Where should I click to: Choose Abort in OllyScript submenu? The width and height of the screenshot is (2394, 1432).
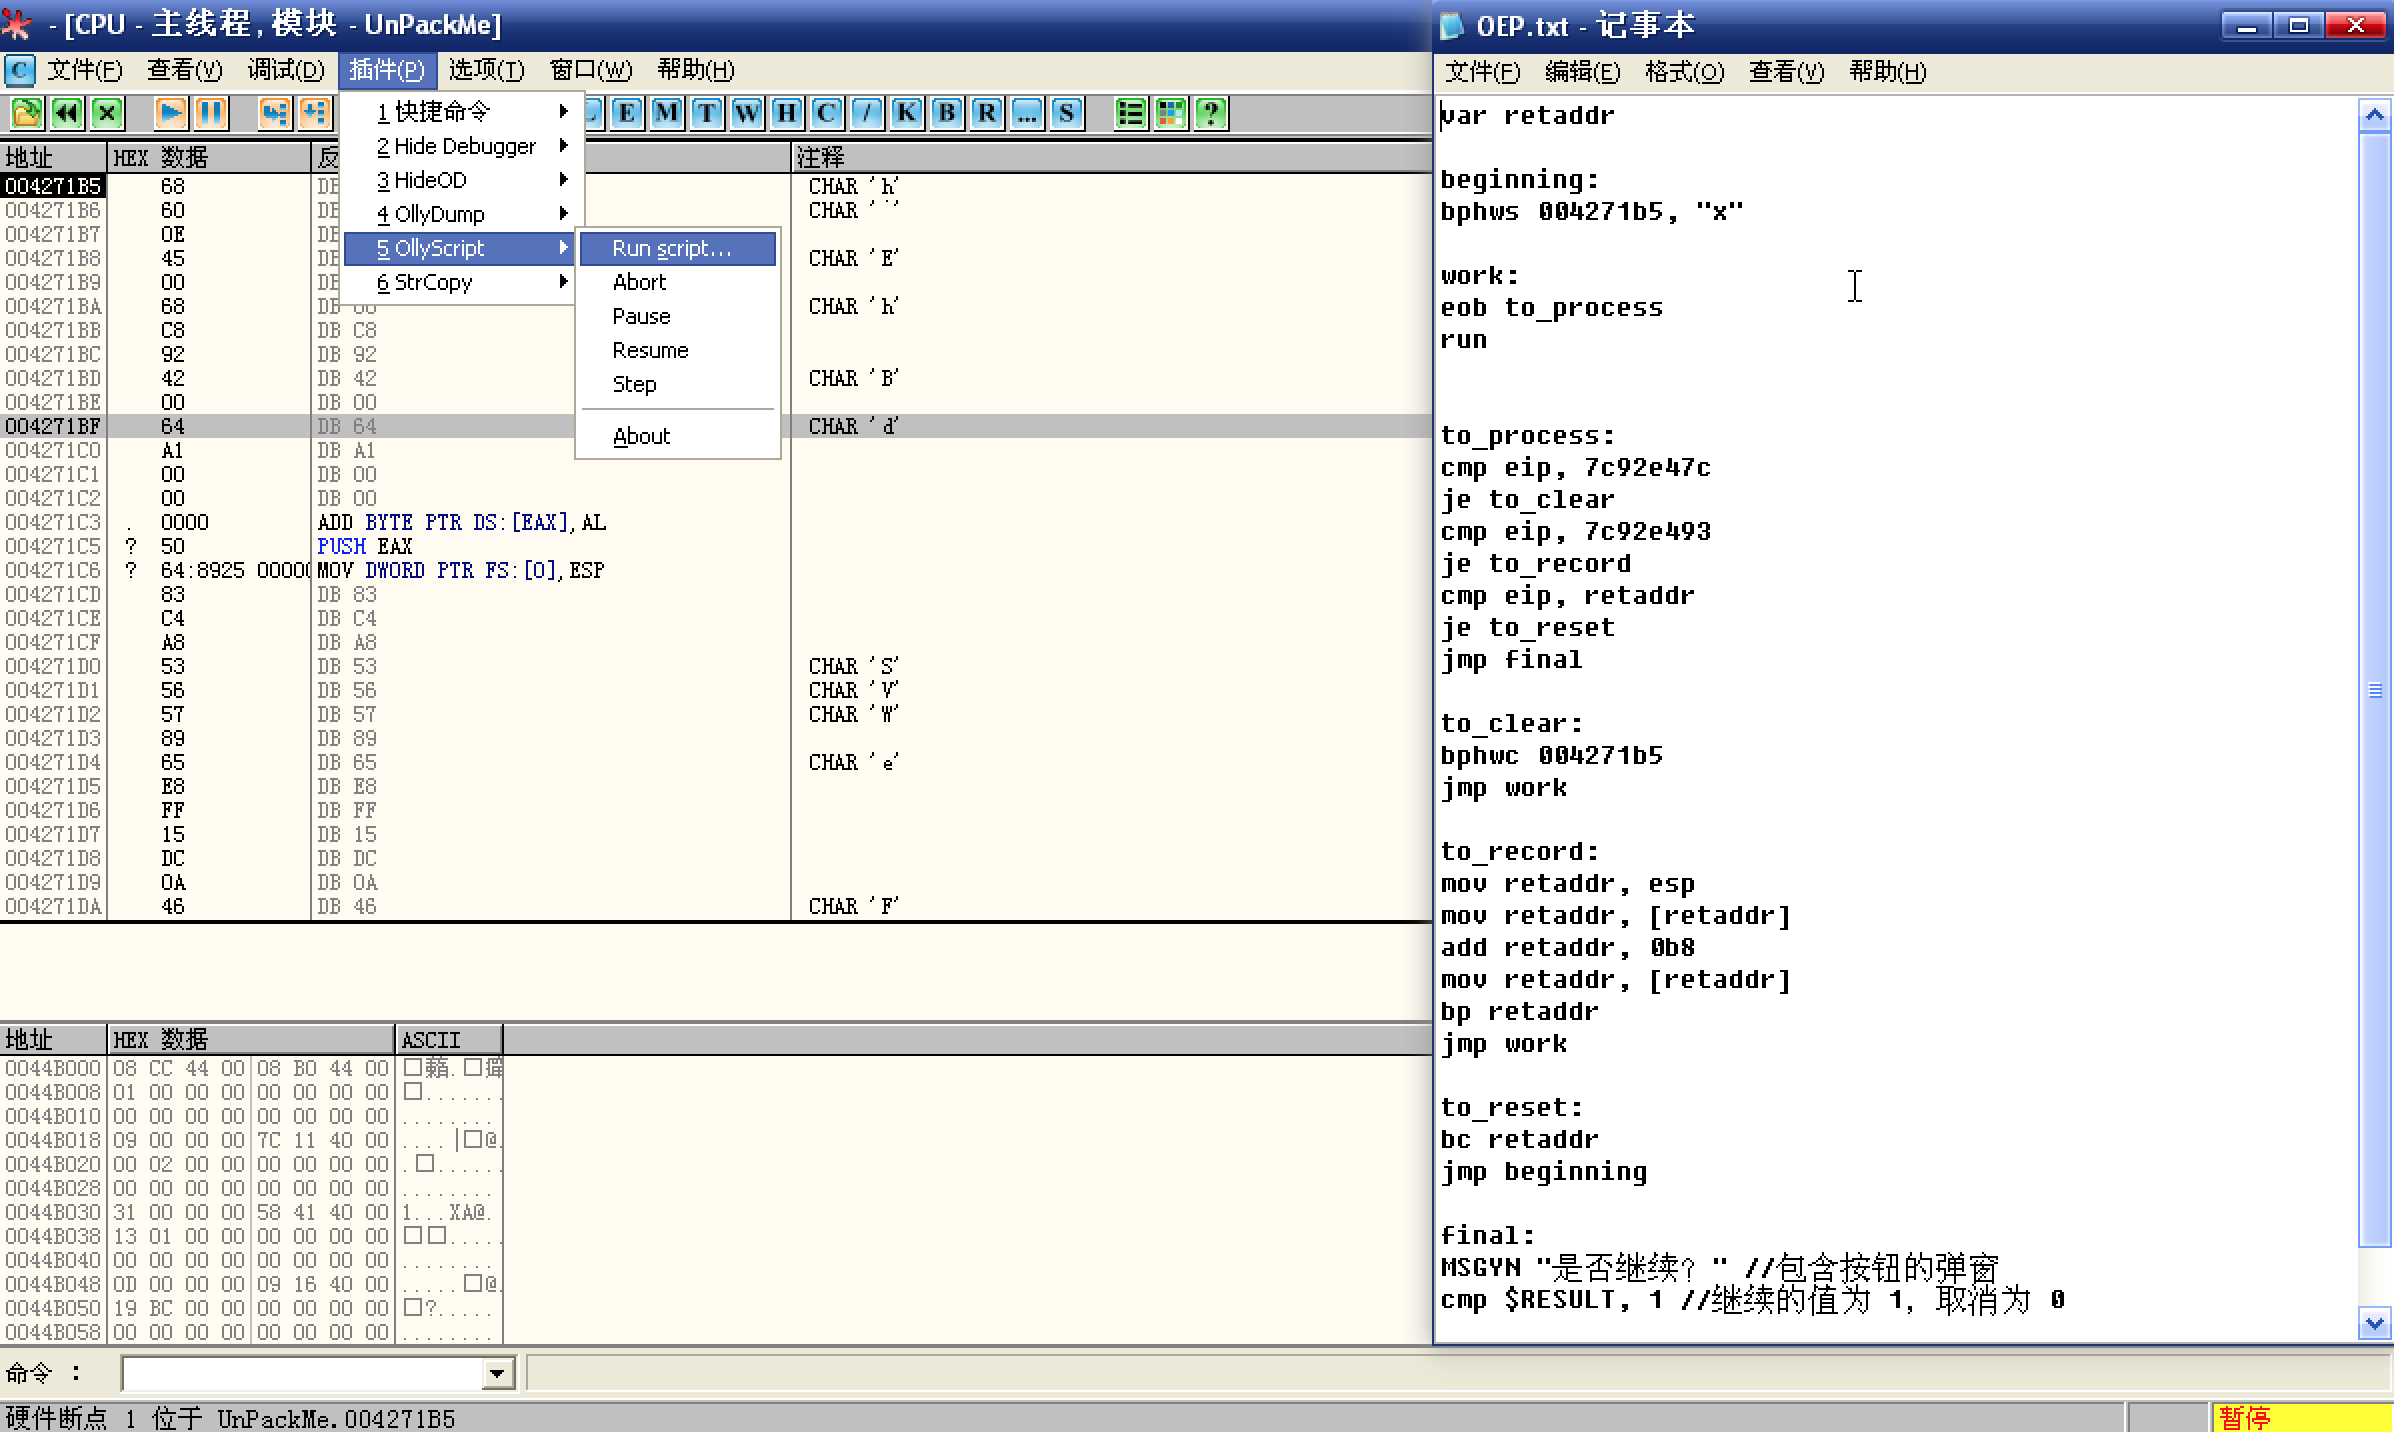pos(640,282)
